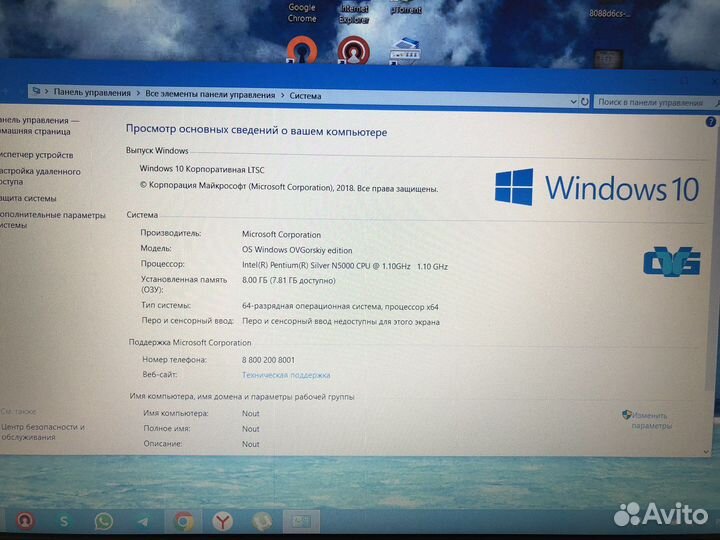Viewport: 720px width, 540px height.
Task: Expand the chevron before Панель управления
Action: (x=46, y=91)
